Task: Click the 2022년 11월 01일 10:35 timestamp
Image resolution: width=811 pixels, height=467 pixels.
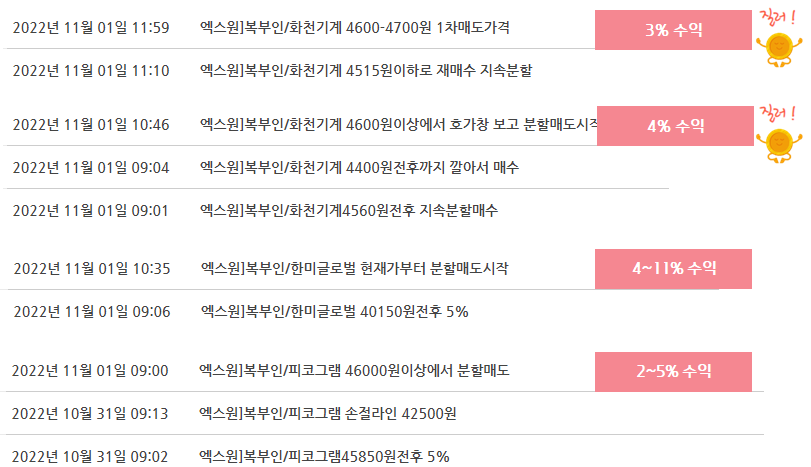Action: [92, 269]
